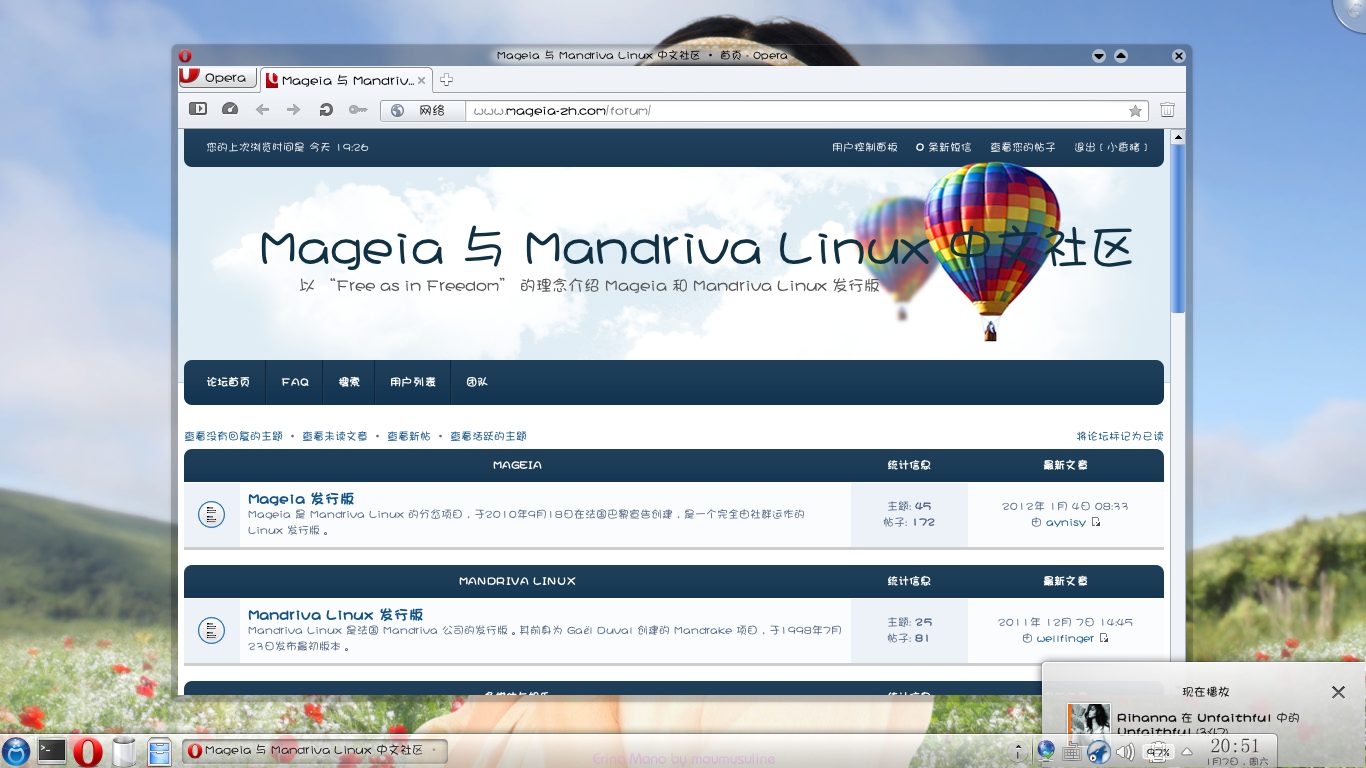Open 查看未读文章 link
1366x768 pixels.
[x=334, y=436]
